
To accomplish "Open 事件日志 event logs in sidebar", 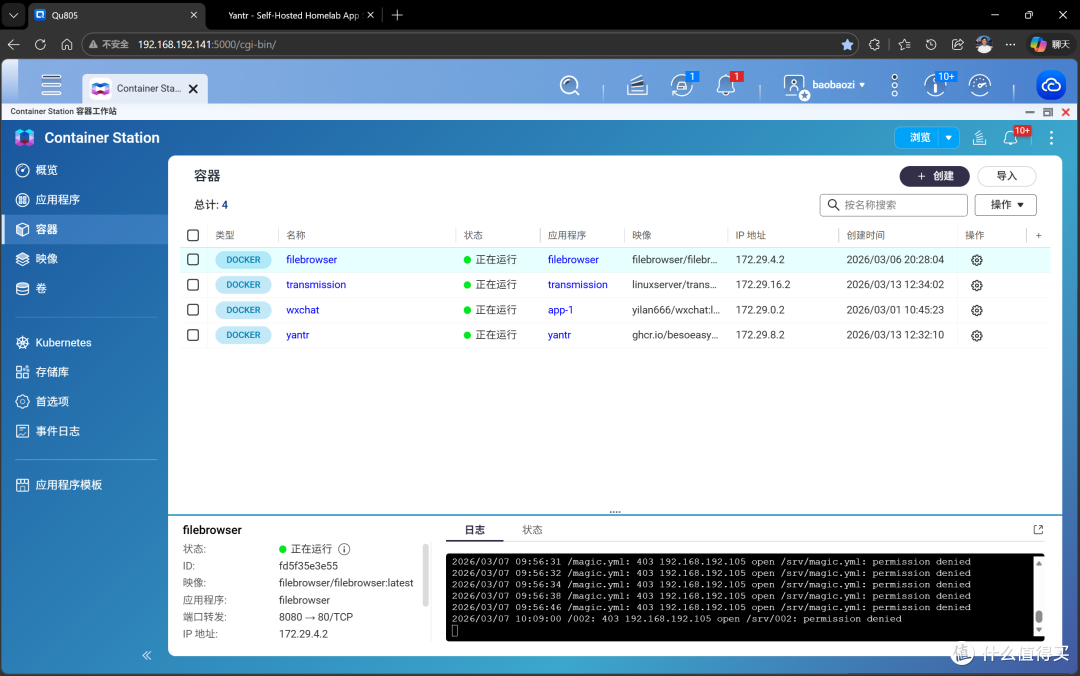I will pos(84,431).
